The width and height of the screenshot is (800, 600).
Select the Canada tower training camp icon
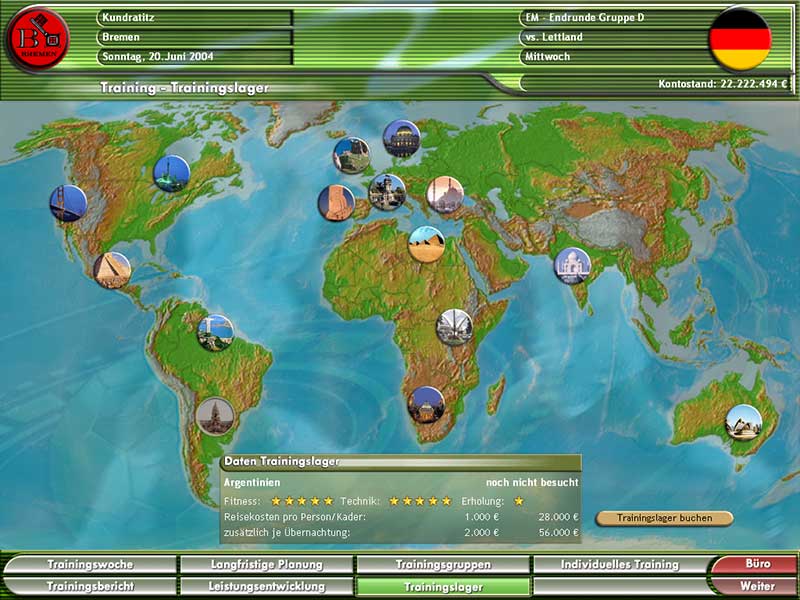click(171, 173)
